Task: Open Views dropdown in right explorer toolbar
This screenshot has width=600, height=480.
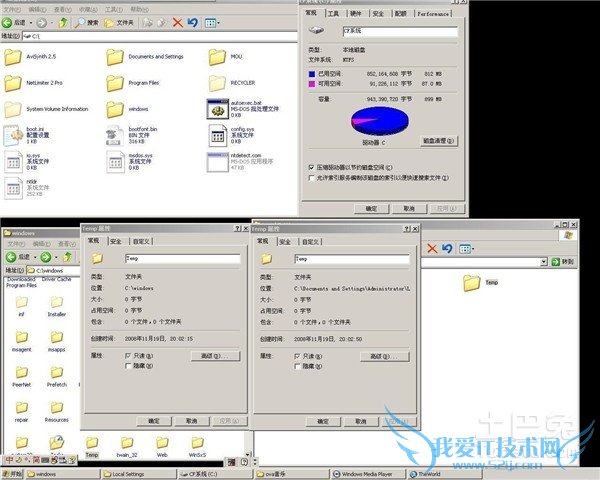Action: (473, 249)
